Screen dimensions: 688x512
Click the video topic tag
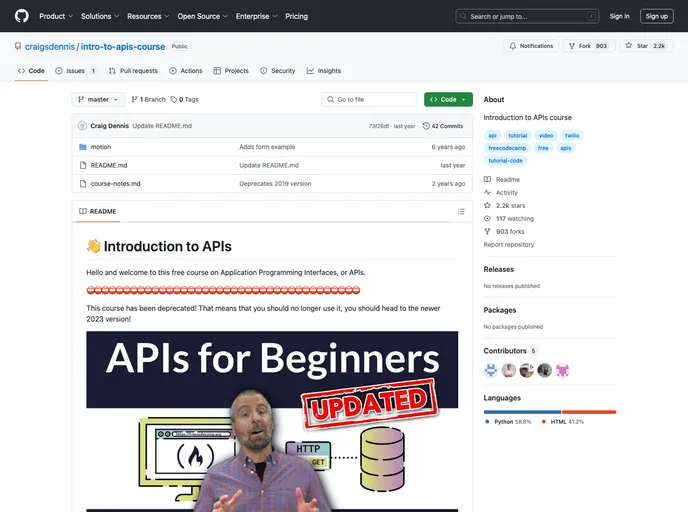pyautogui.click(x=546, y=136)
